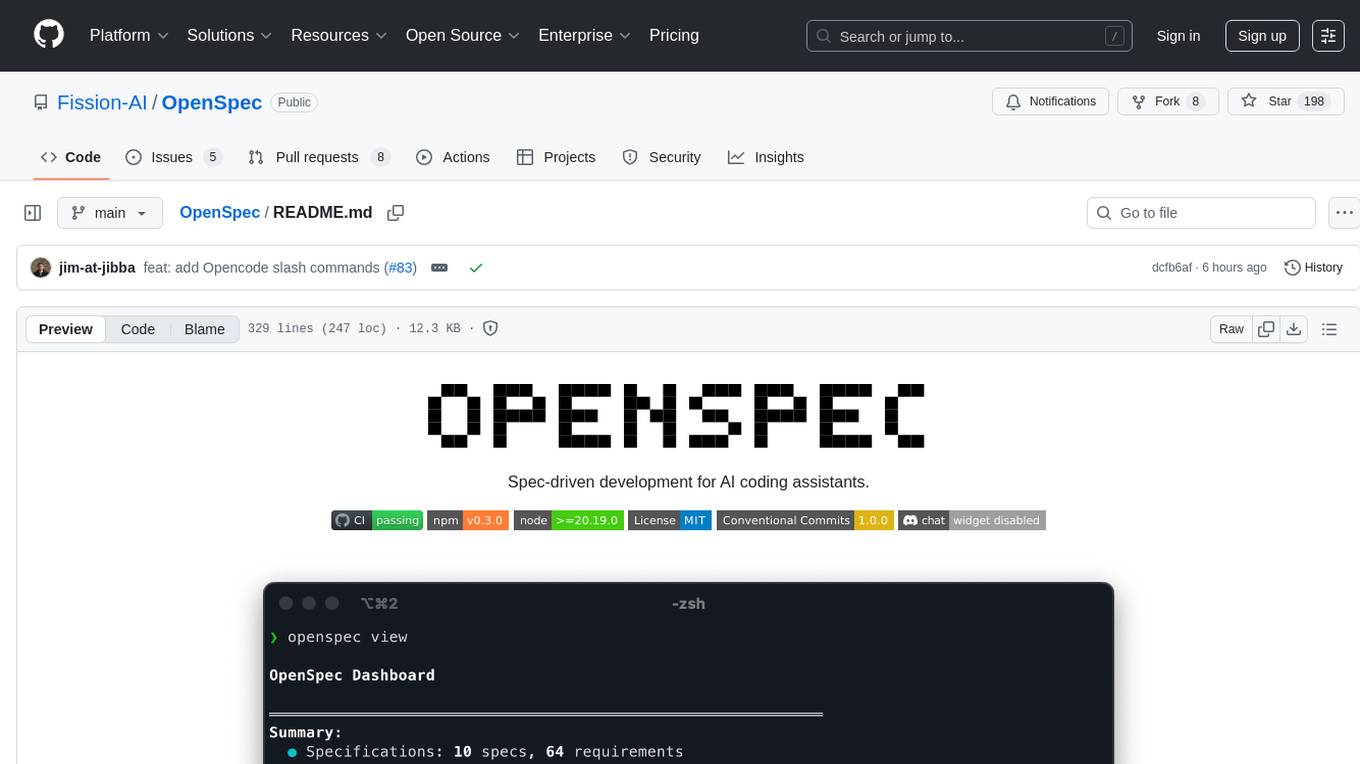Screen dimensions: 1360x764
Task: Open the Conventional Commits 1.0.0 badge
Action: pos(805,520)
